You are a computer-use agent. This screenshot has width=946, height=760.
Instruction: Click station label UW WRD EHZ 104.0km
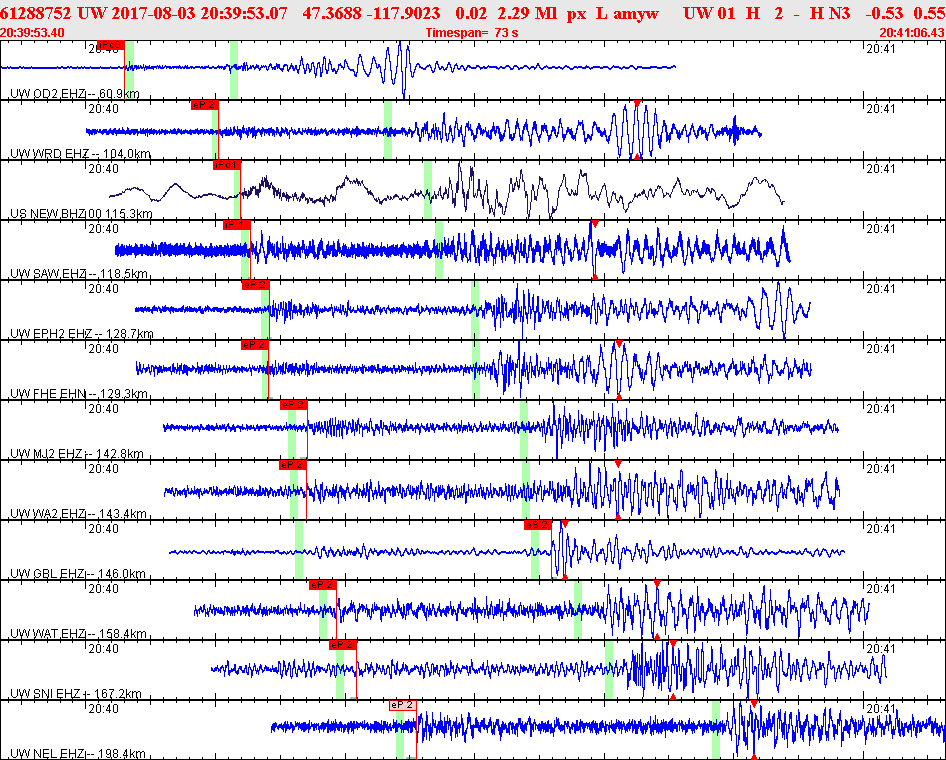80,154
